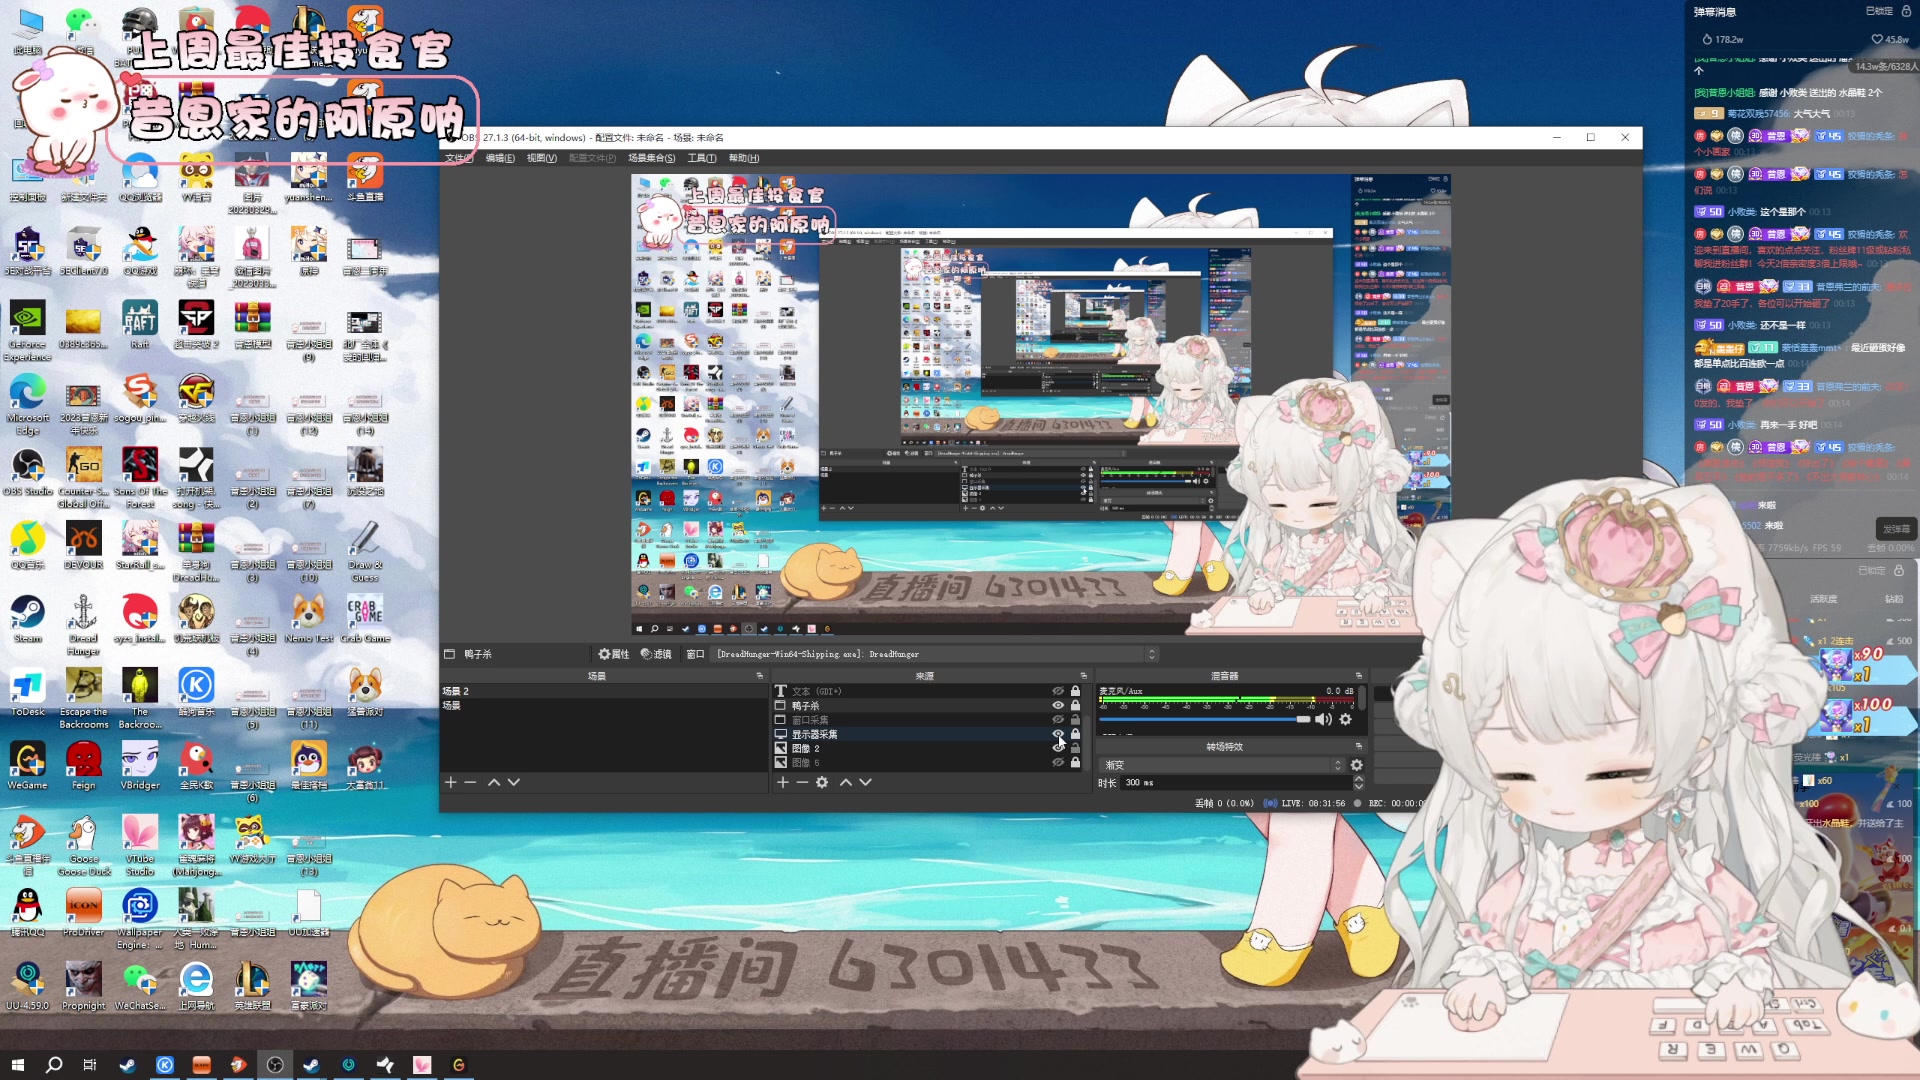Increase transition duration with stepper arrow
Image resolution: width=1920 pixels, height=1080 pixels.
coord(1358,779)
